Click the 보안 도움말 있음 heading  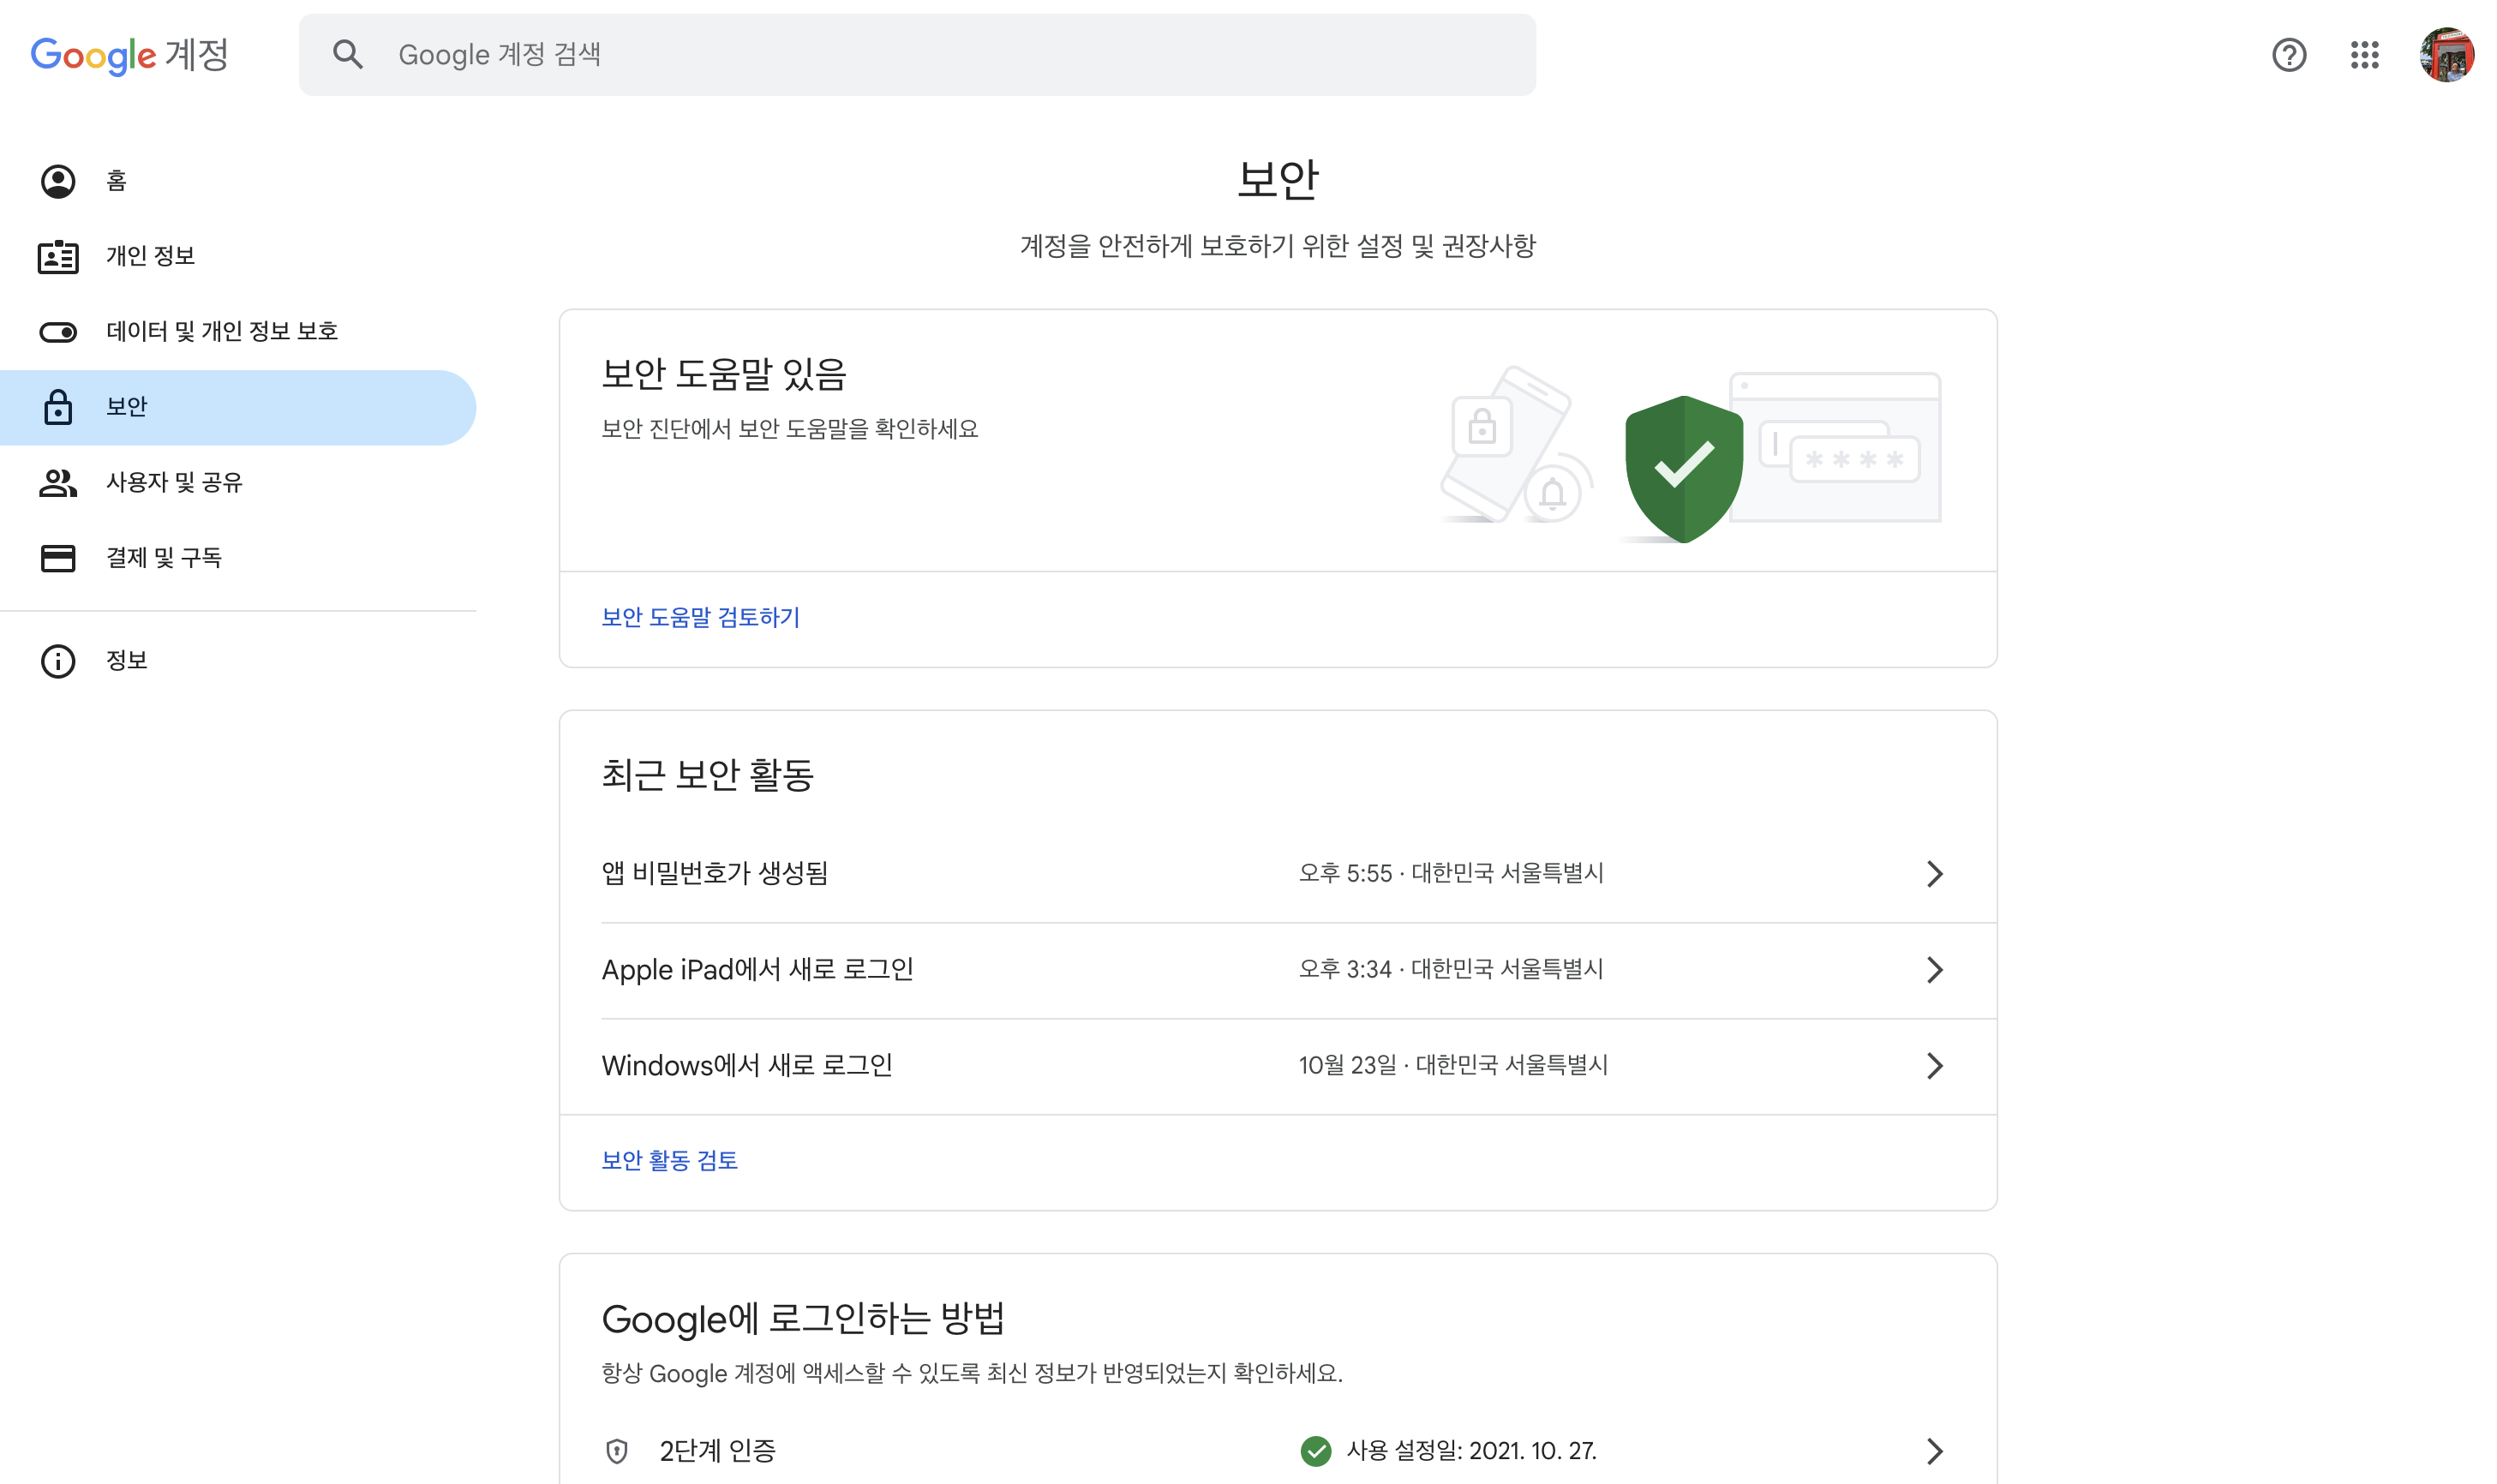[724, 374]
